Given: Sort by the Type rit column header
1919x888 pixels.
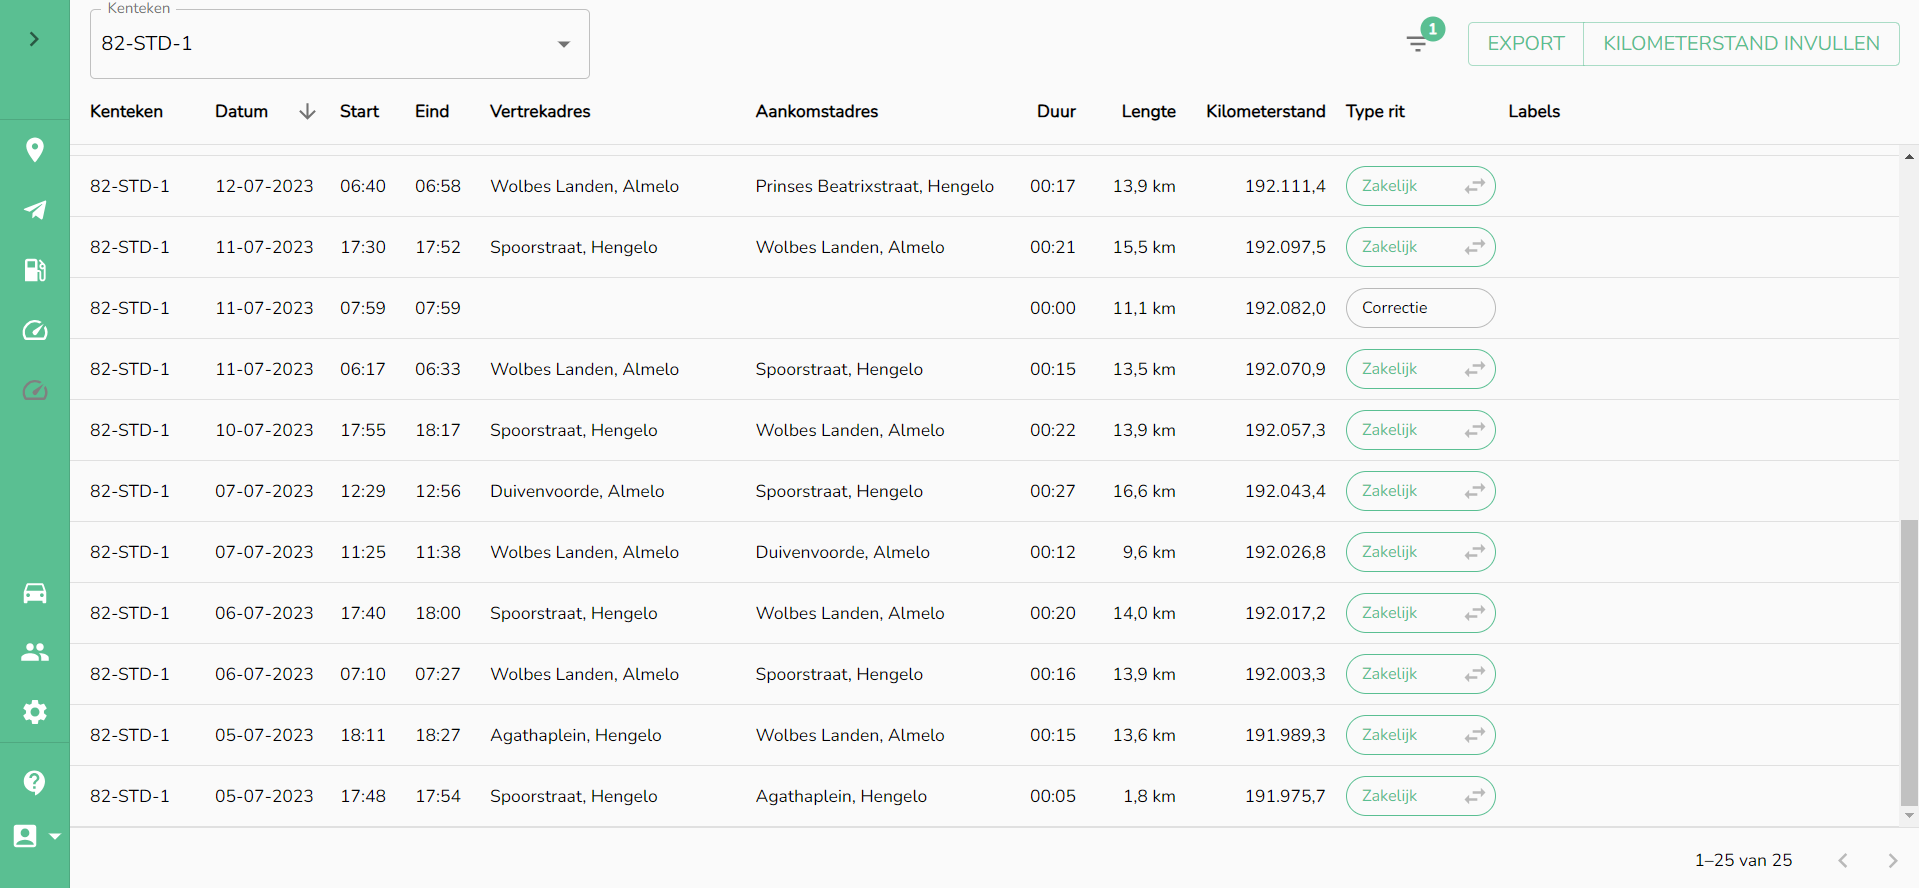Looking at the screenshot, I should tap(1375, 111).
